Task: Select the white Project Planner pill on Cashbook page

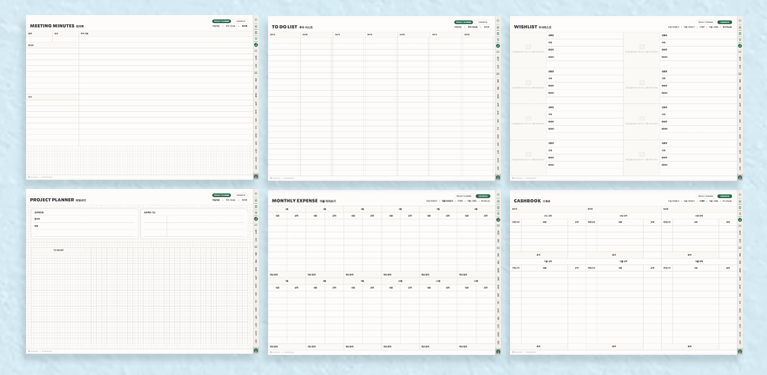Action: click(x=705, y=196)
